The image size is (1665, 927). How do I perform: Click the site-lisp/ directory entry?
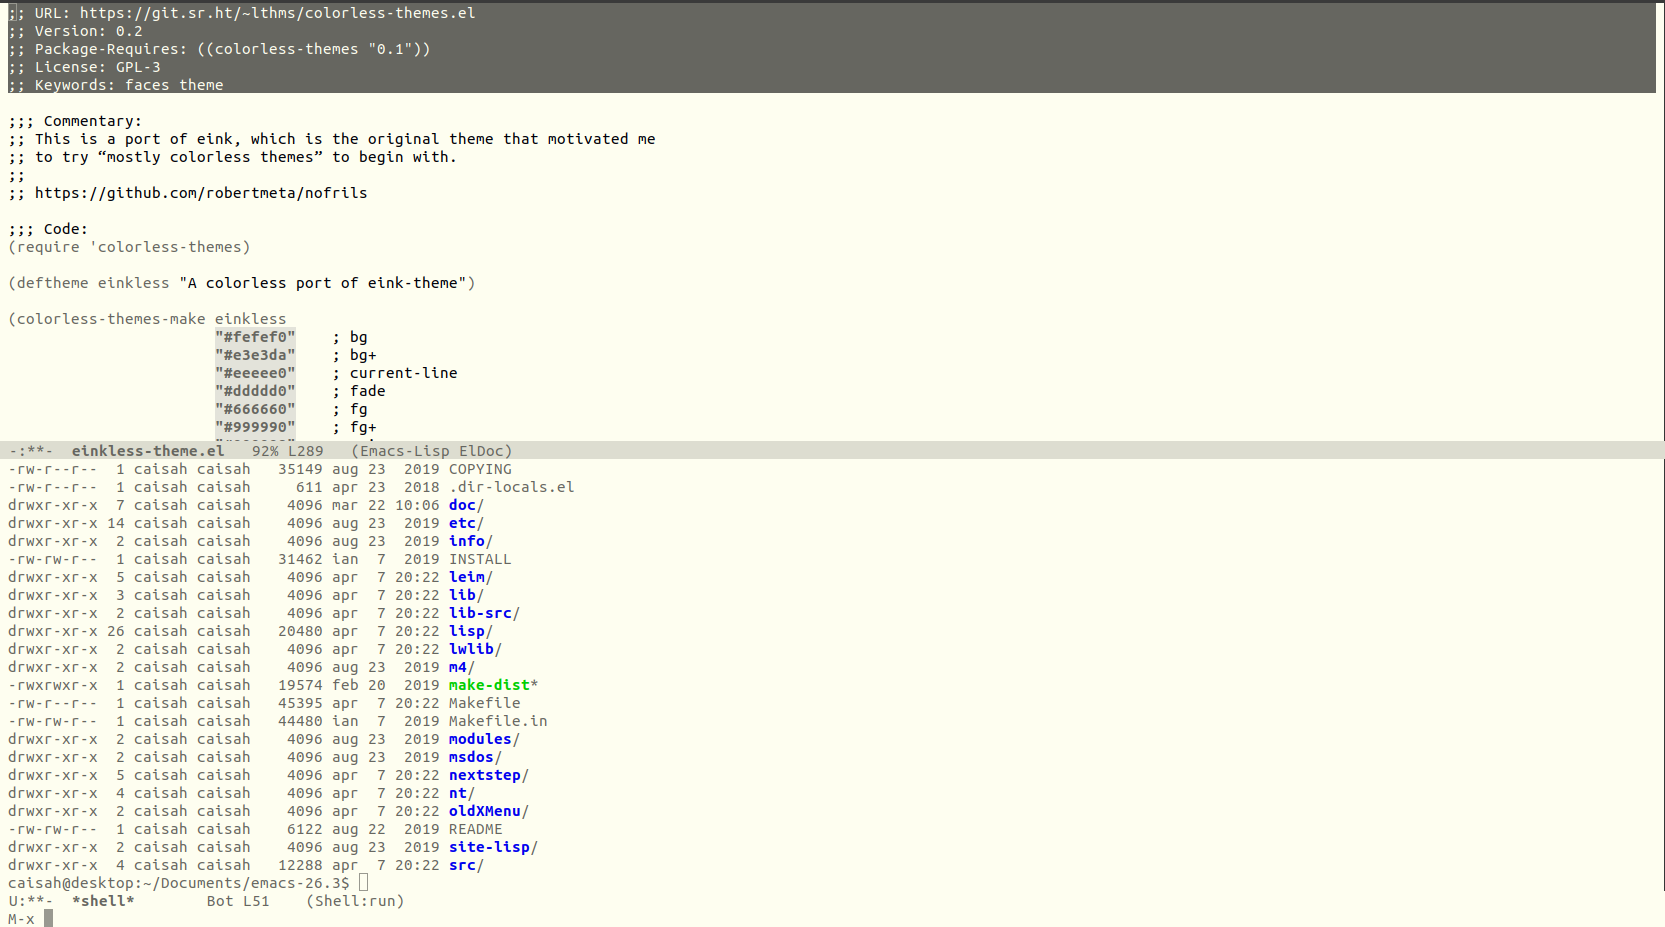(x=493, y=847)
